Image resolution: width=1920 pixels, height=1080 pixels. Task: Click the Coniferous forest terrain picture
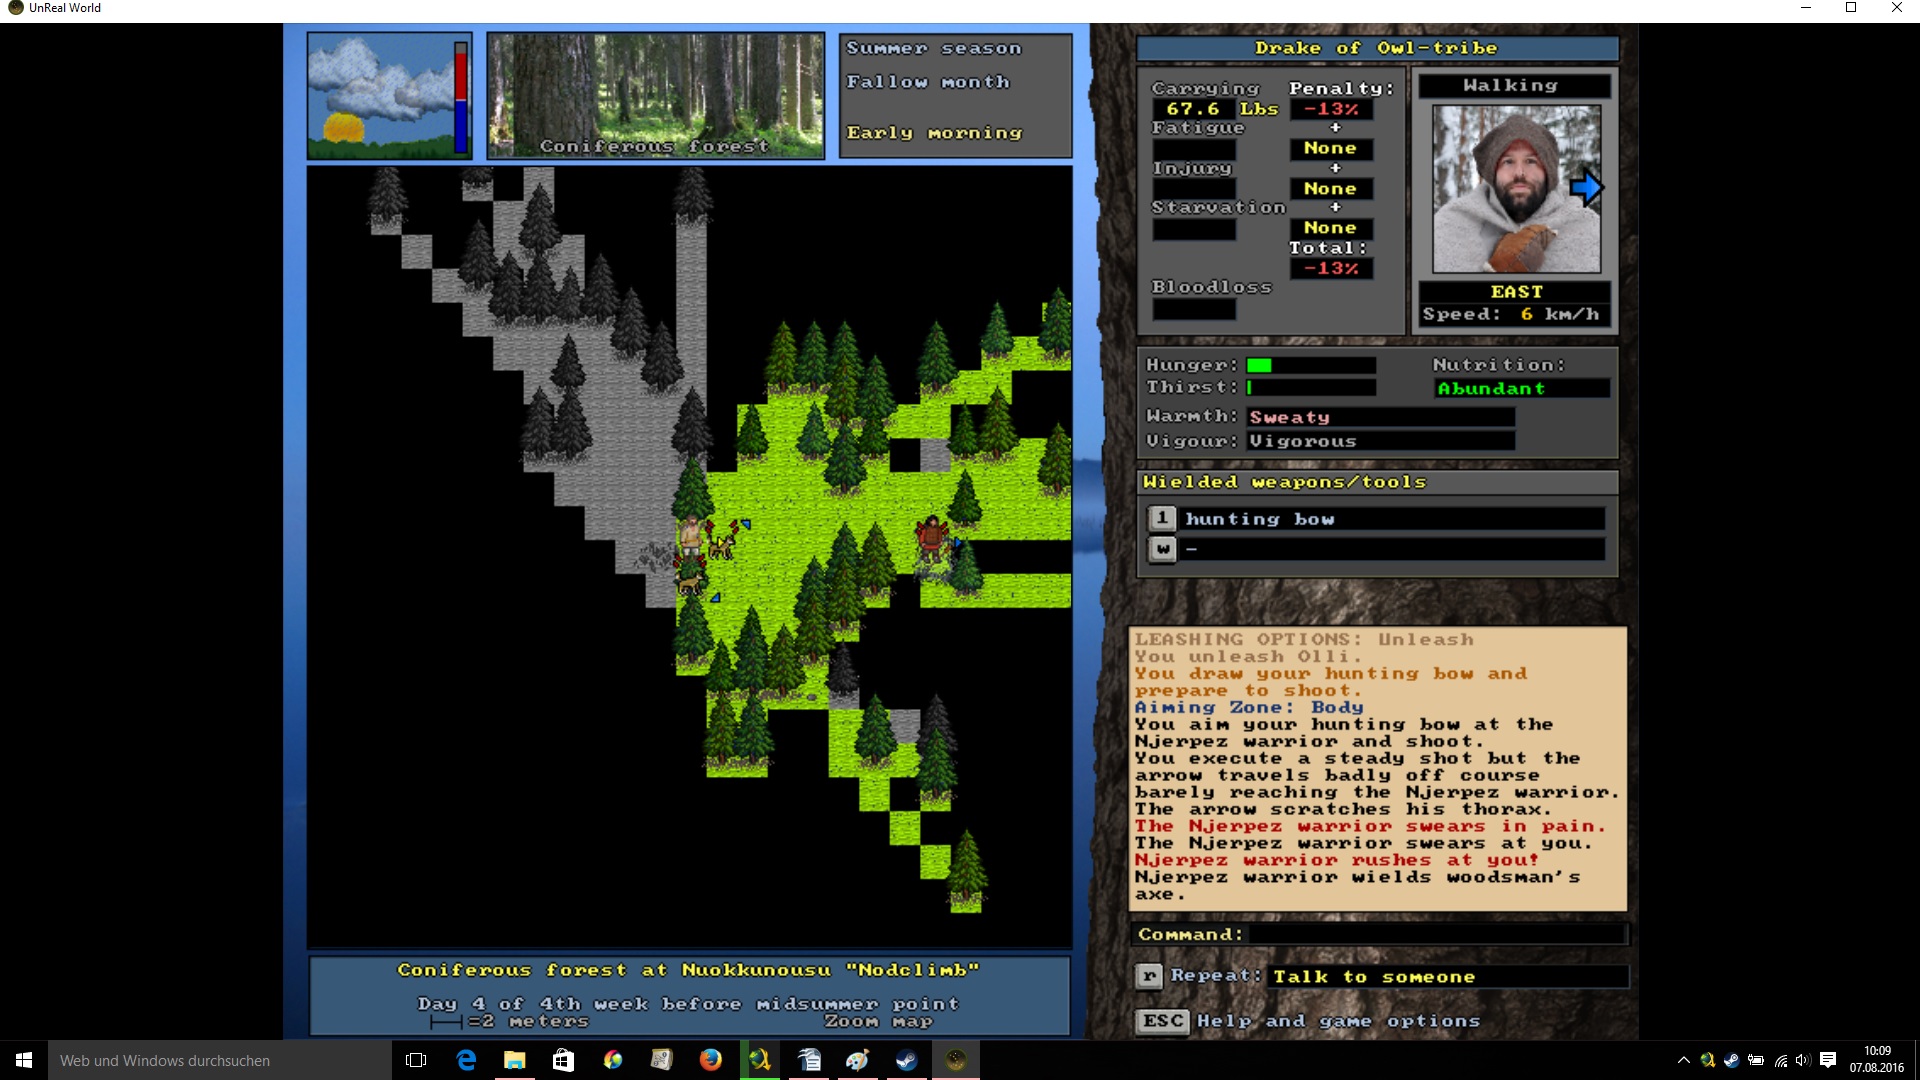click(x=656, y=96)
